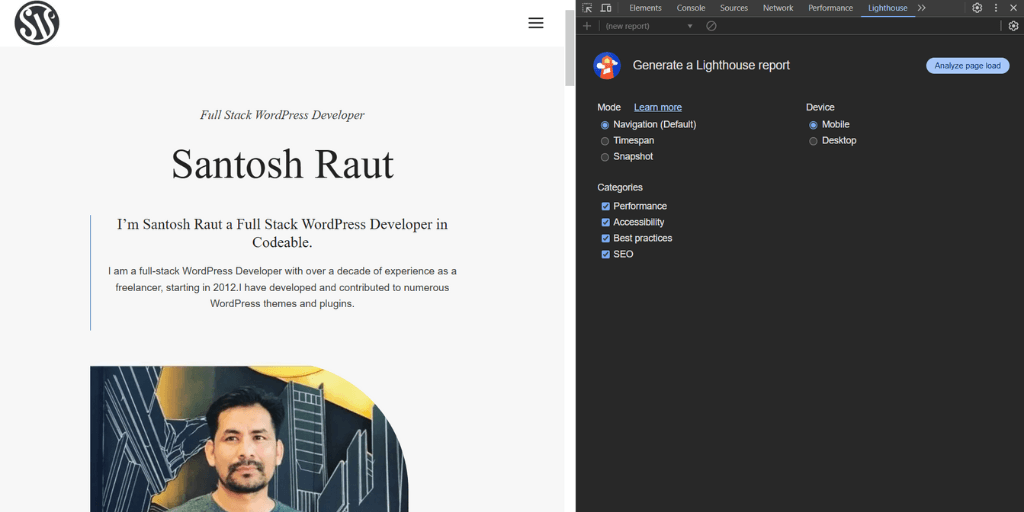This screenshot has width=1024, height=512.
Task: Switch to the Sources tab
Action: pyautogui.click(x=734, y=8)
